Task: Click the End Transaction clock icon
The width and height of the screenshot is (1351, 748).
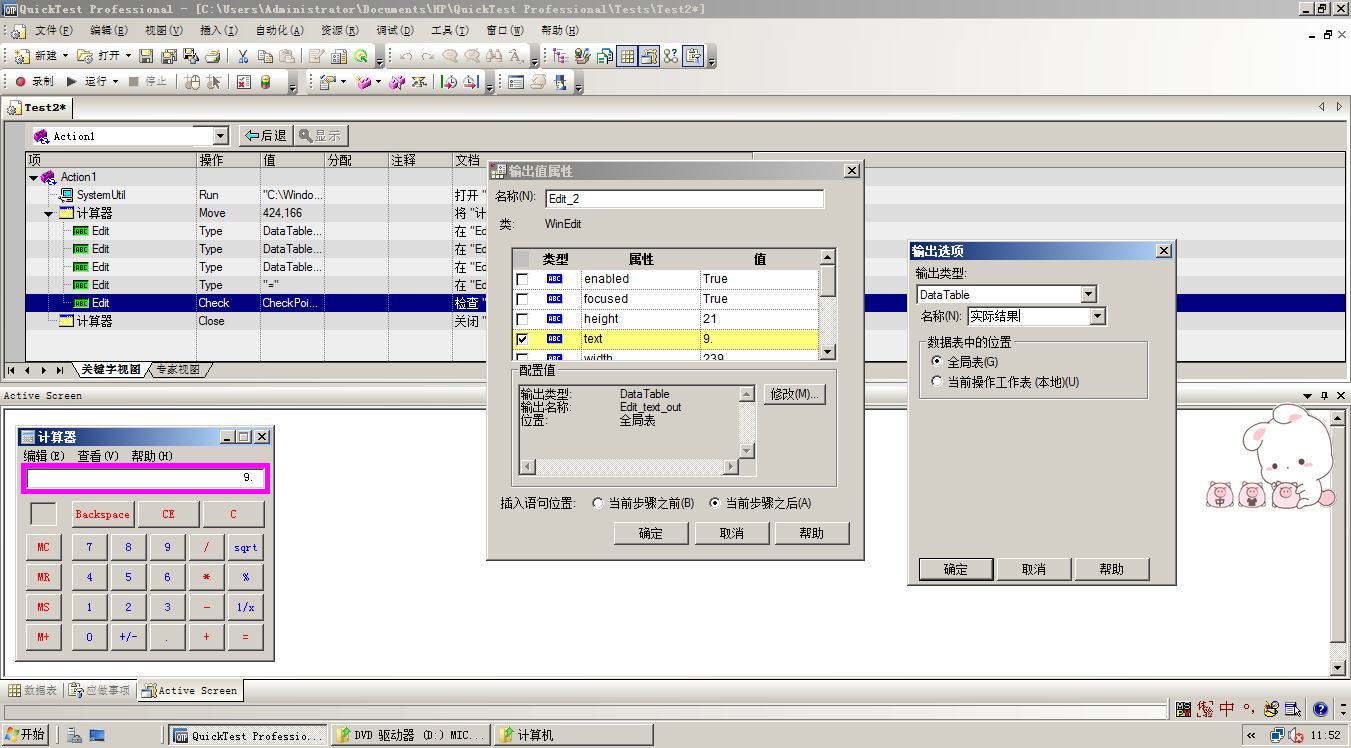Action: tap(471, 82)
